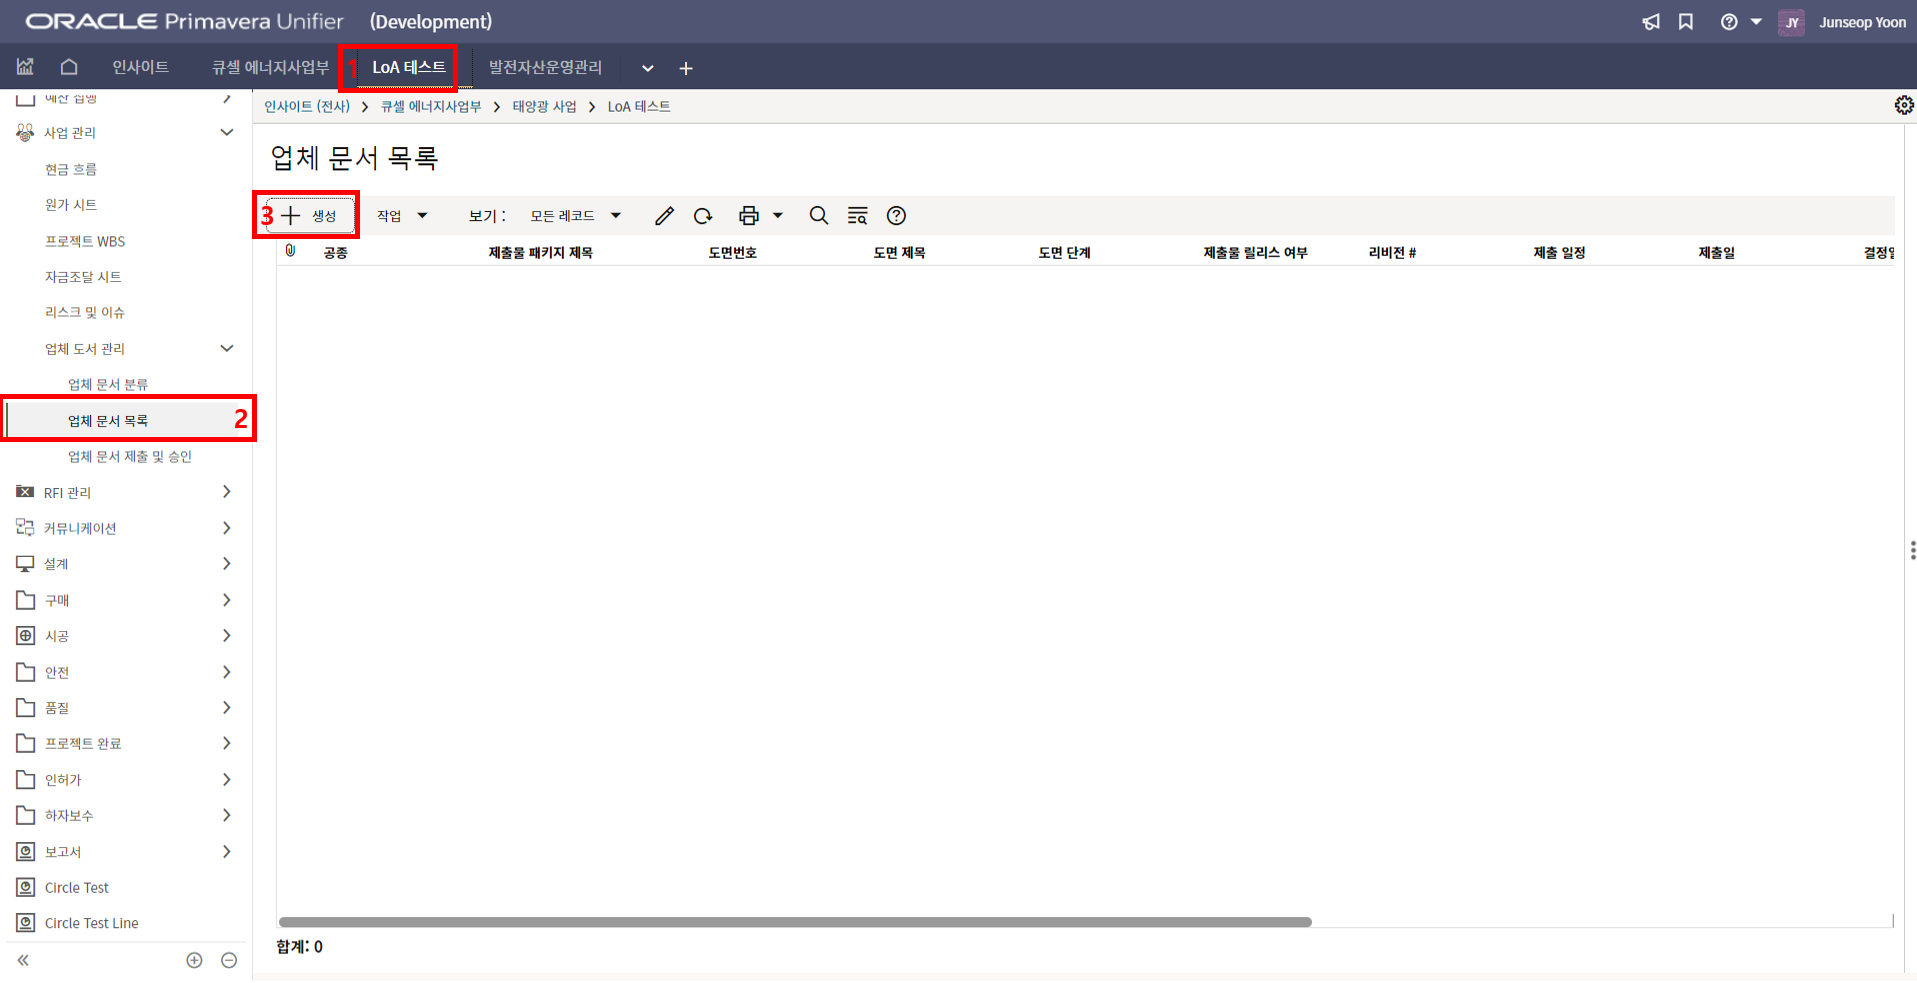Click the pencil edit icon in toolbar
Screen dimensions: 1917x983
point(664,216)
